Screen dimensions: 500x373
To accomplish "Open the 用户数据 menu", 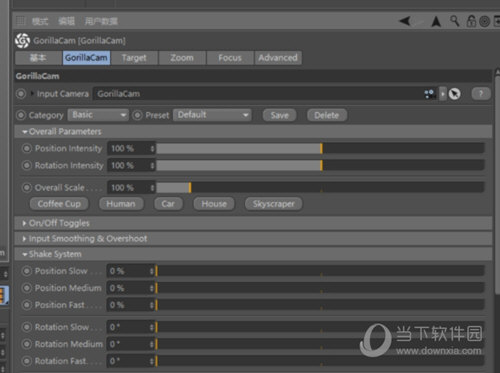I will pos(101,22).
